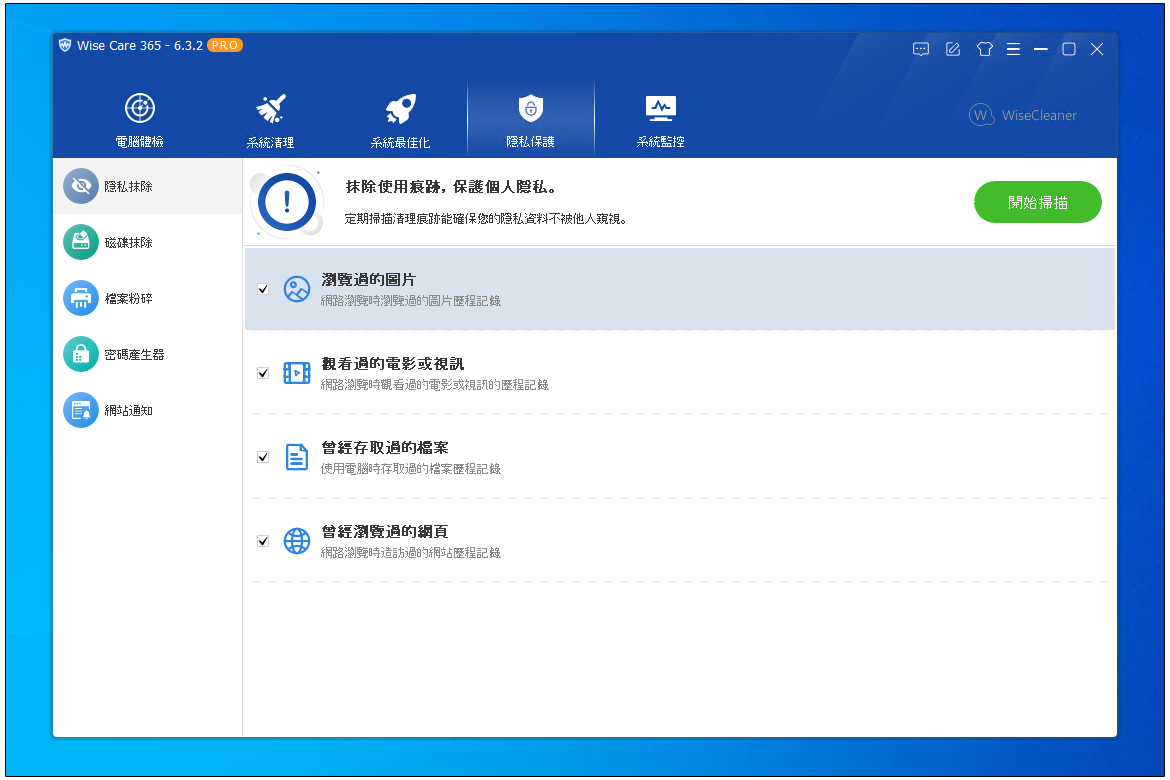Viewport: 1170px width, 780px height.
Task: Open the skin shirt icon
Action: tap(985, 49)
